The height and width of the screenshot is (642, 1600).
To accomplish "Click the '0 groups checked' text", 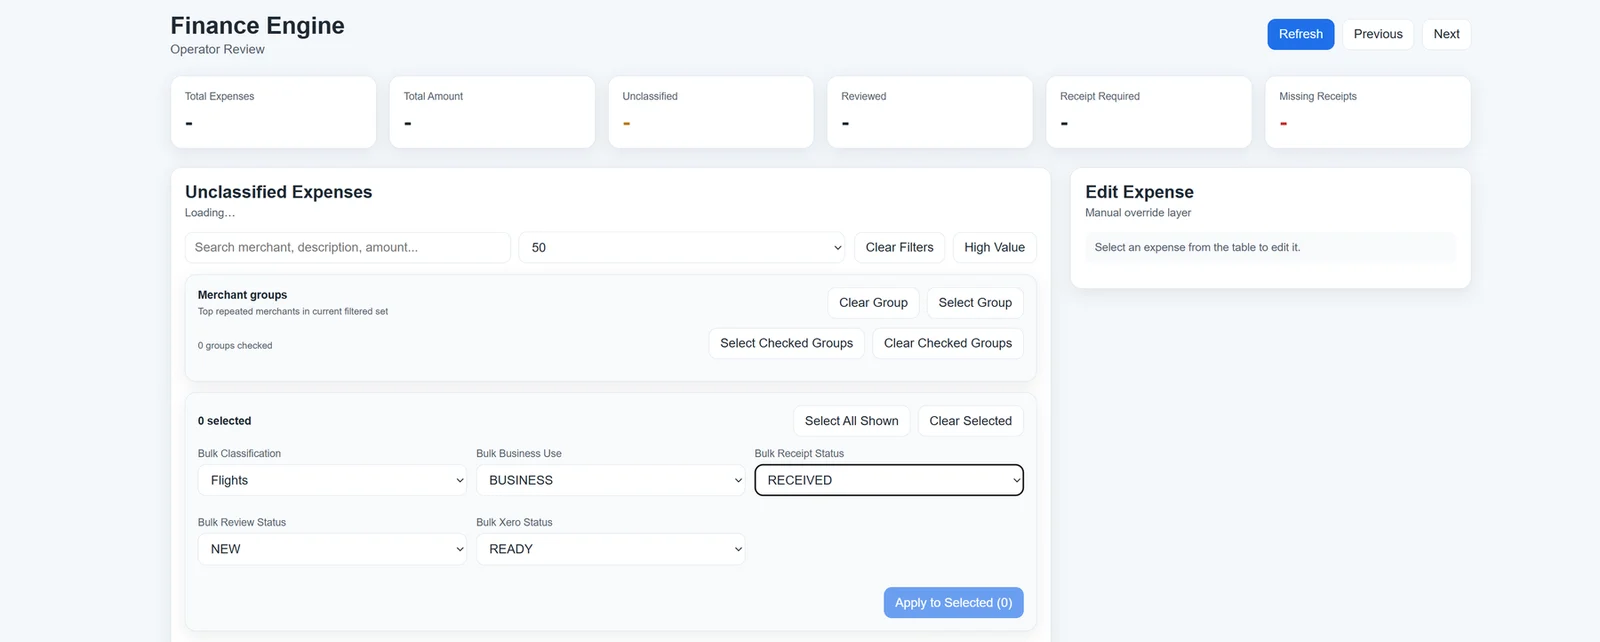I will 235,346.
